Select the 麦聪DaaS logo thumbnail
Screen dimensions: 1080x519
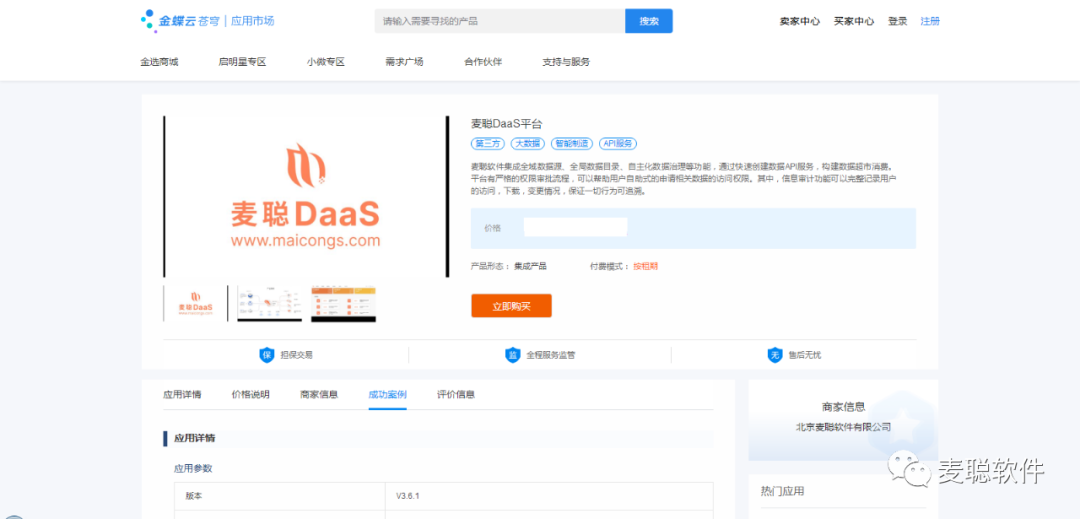(x=196, y=304)
